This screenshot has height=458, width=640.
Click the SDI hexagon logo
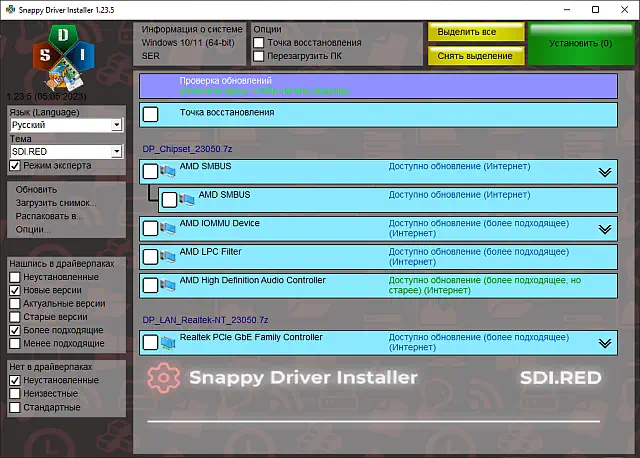63,57
